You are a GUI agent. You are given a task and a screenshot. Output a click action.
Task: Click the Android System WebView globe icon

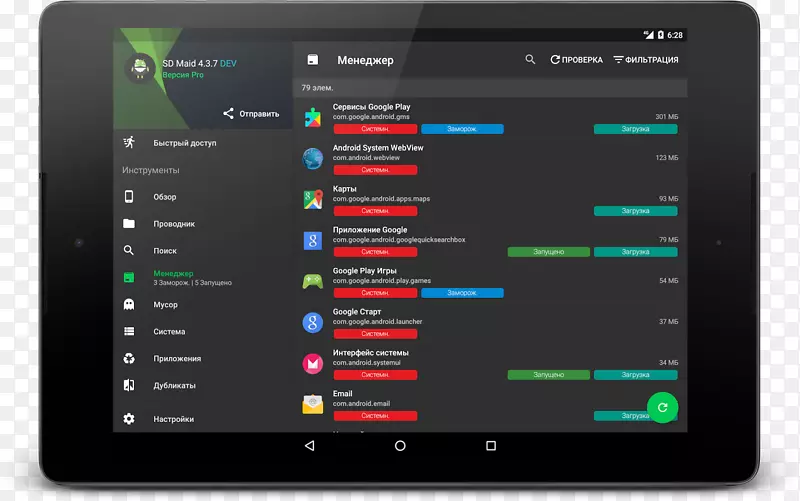(x=313, y=158)
